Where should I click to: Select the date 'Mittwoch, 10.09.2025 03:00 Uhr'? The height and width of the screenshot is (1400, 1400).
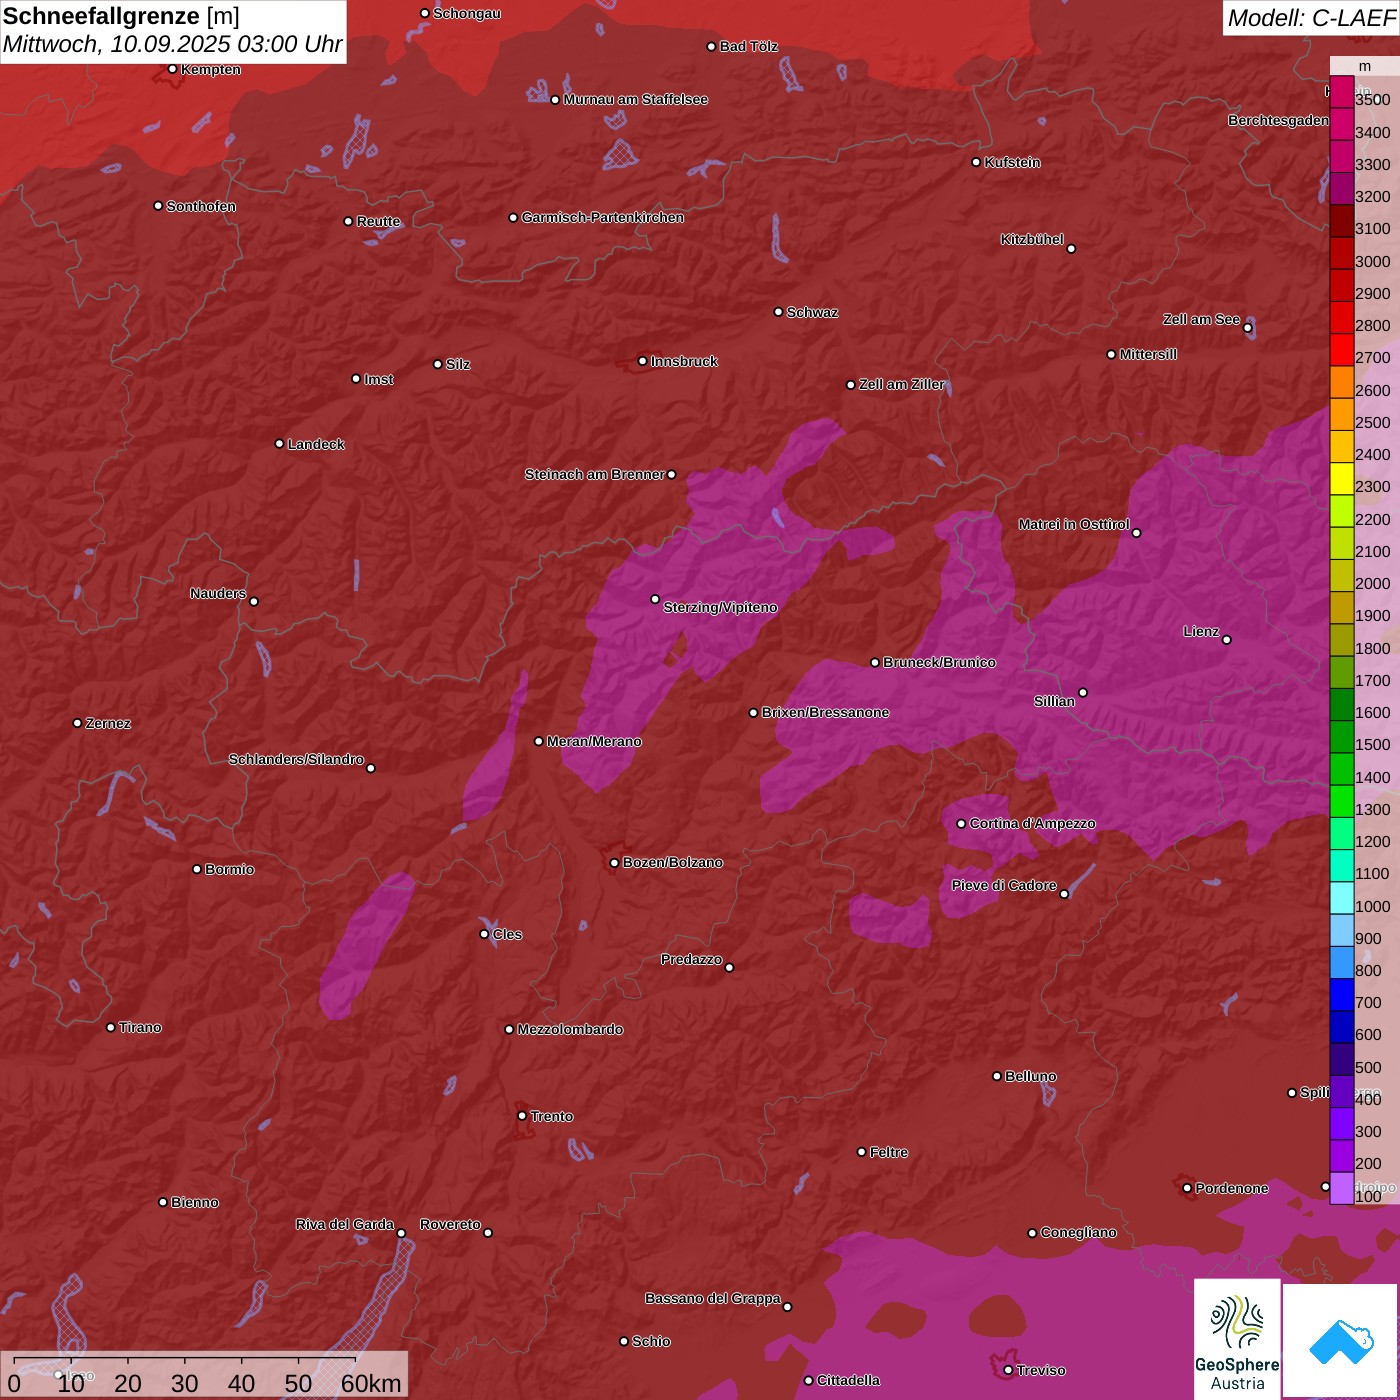pyautogui.click(x=172, y=45)
